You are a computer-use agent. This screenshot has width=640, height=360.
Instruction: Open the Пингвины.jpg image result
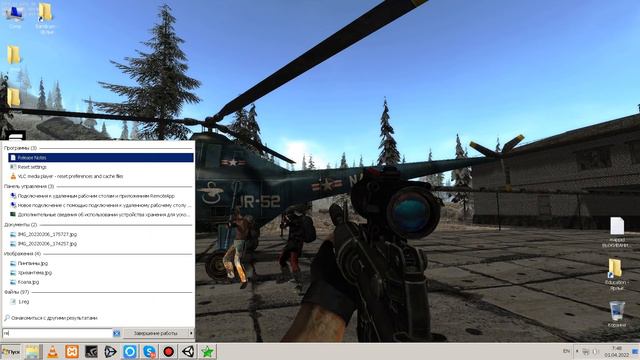(x=101, y=263)
